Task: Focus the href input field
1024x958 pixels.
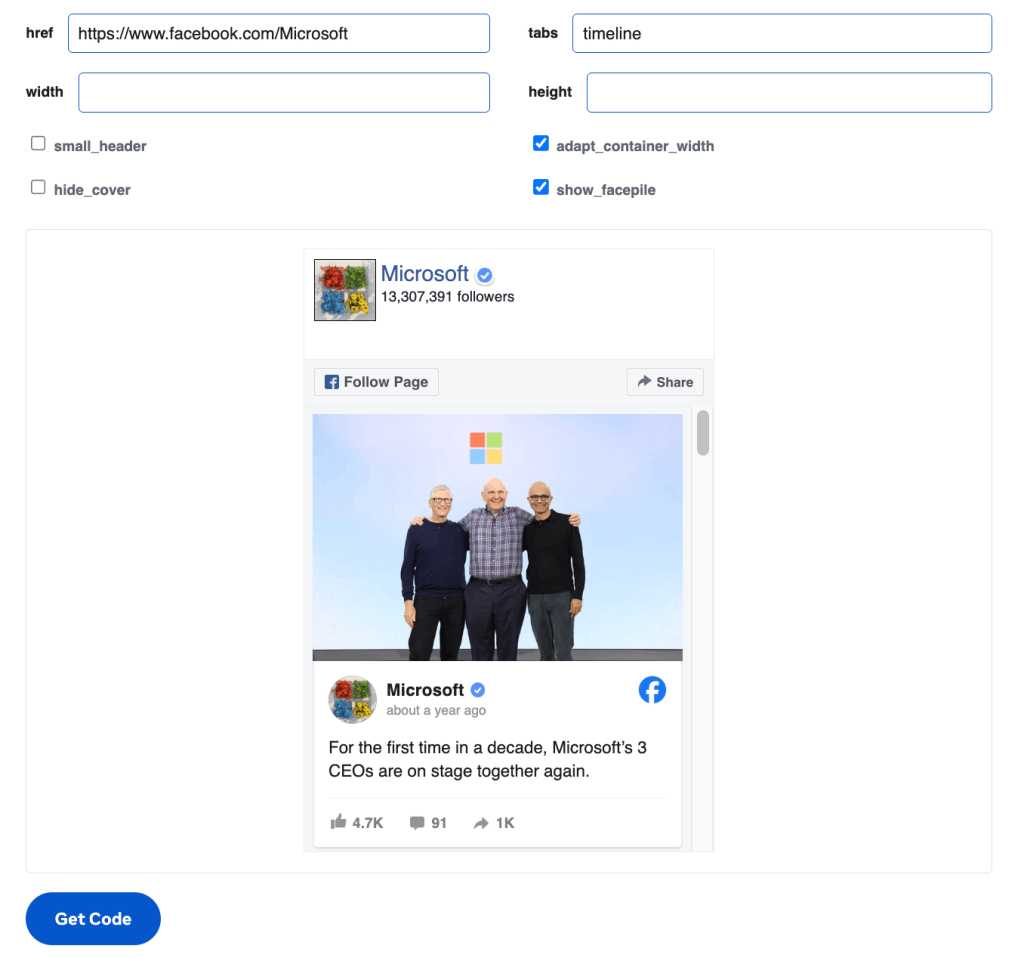Action: 279,33
